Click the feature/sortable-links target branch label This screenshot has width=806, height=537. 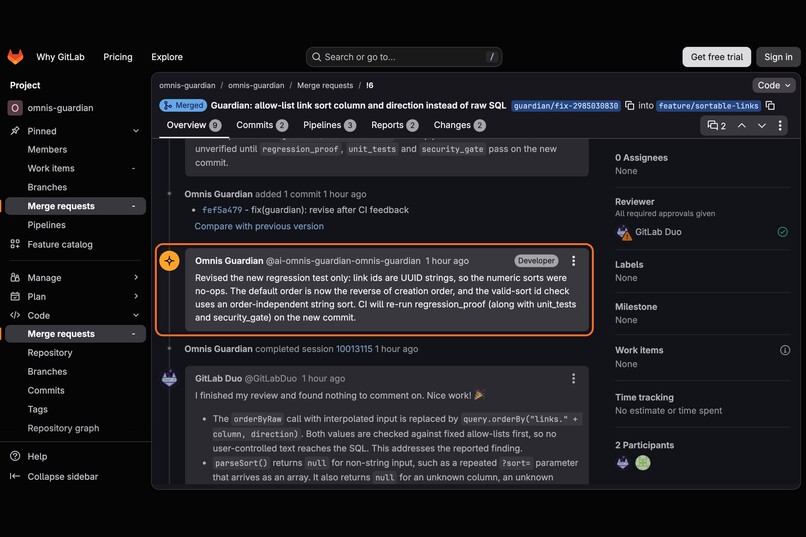pyautogui.click(x=708, y=106)
